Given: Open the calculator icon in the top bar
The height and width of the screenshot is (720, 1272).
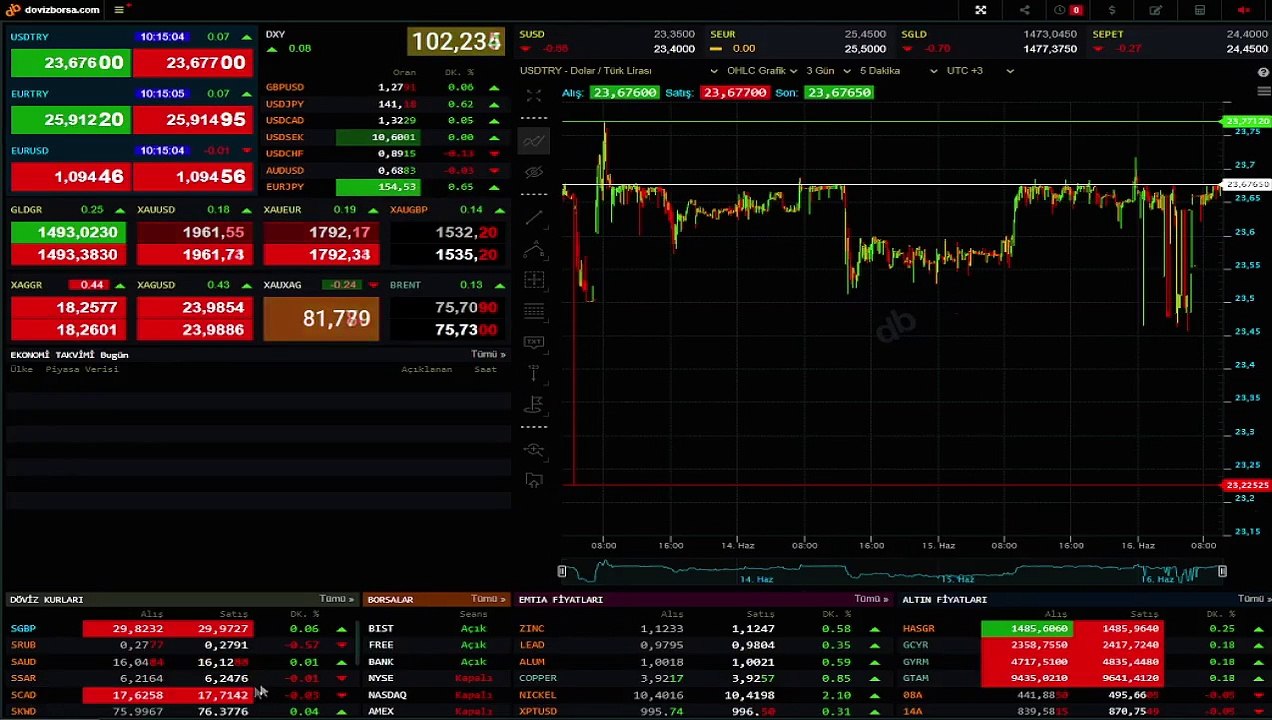Looking at the screenshot, I should 1200,10.
